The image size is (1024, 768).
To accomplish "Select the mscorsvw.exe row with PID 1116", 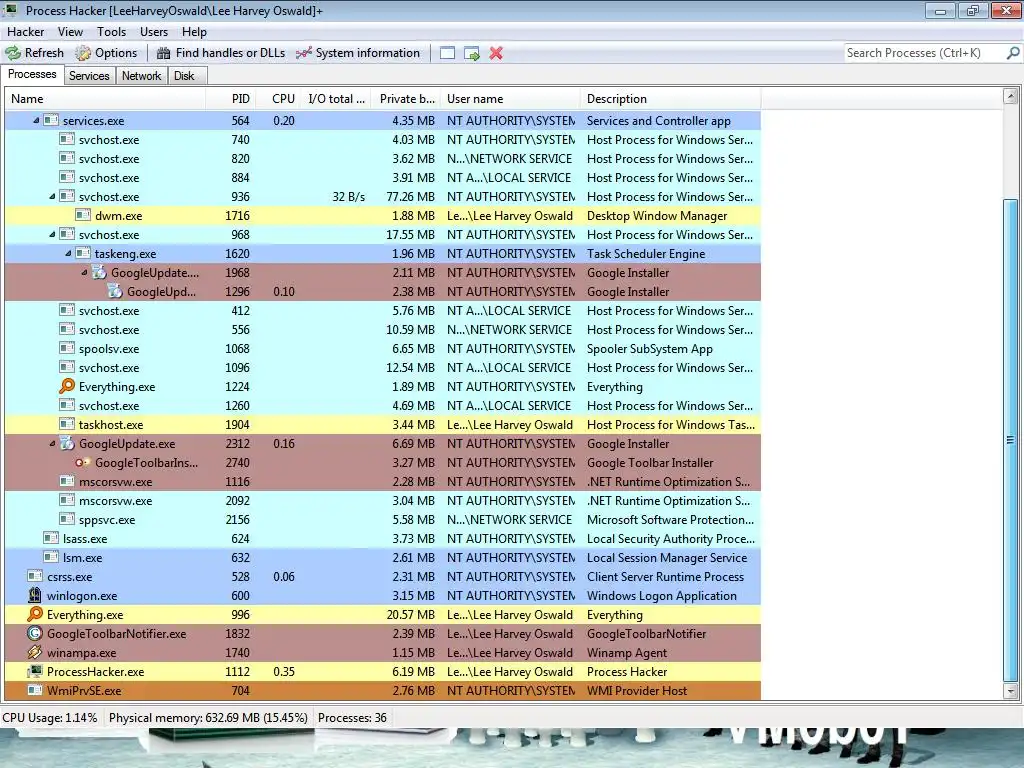I will [x=383, y=481].
